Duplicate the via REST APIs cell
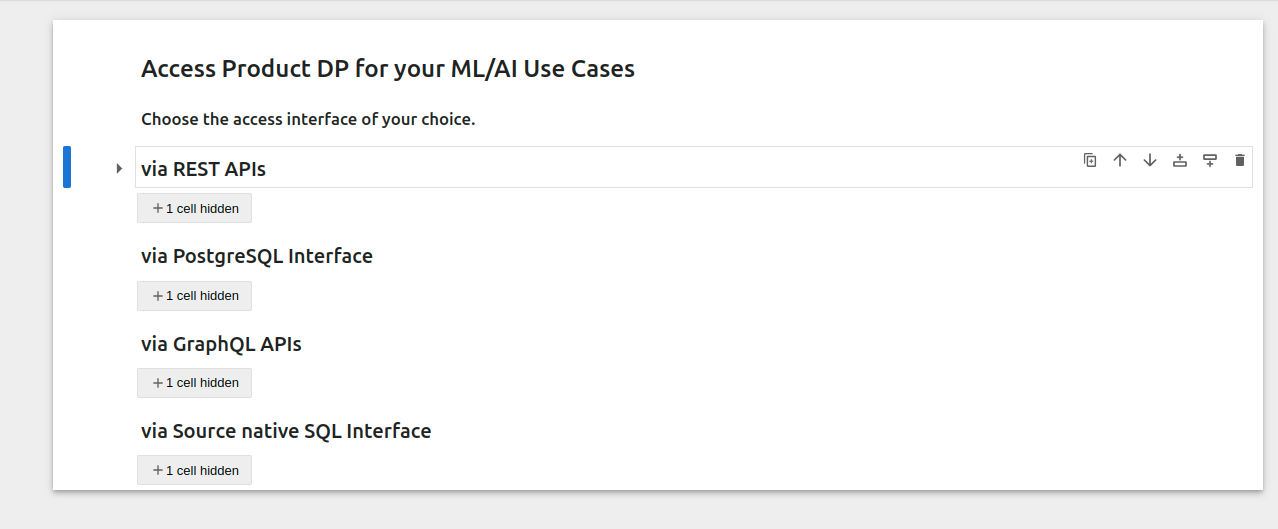1278x529 pixels. coord(1090,160)
